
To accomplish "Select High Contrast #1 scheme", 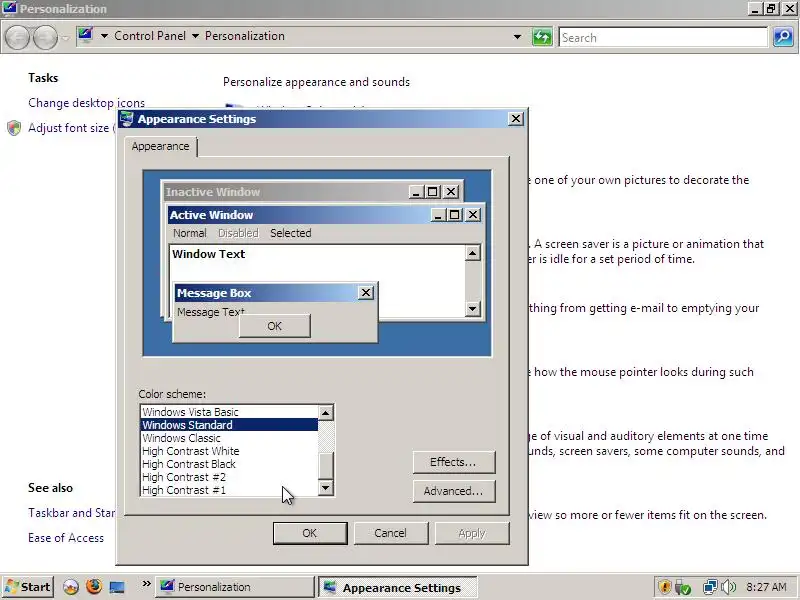I will [229, 490].
